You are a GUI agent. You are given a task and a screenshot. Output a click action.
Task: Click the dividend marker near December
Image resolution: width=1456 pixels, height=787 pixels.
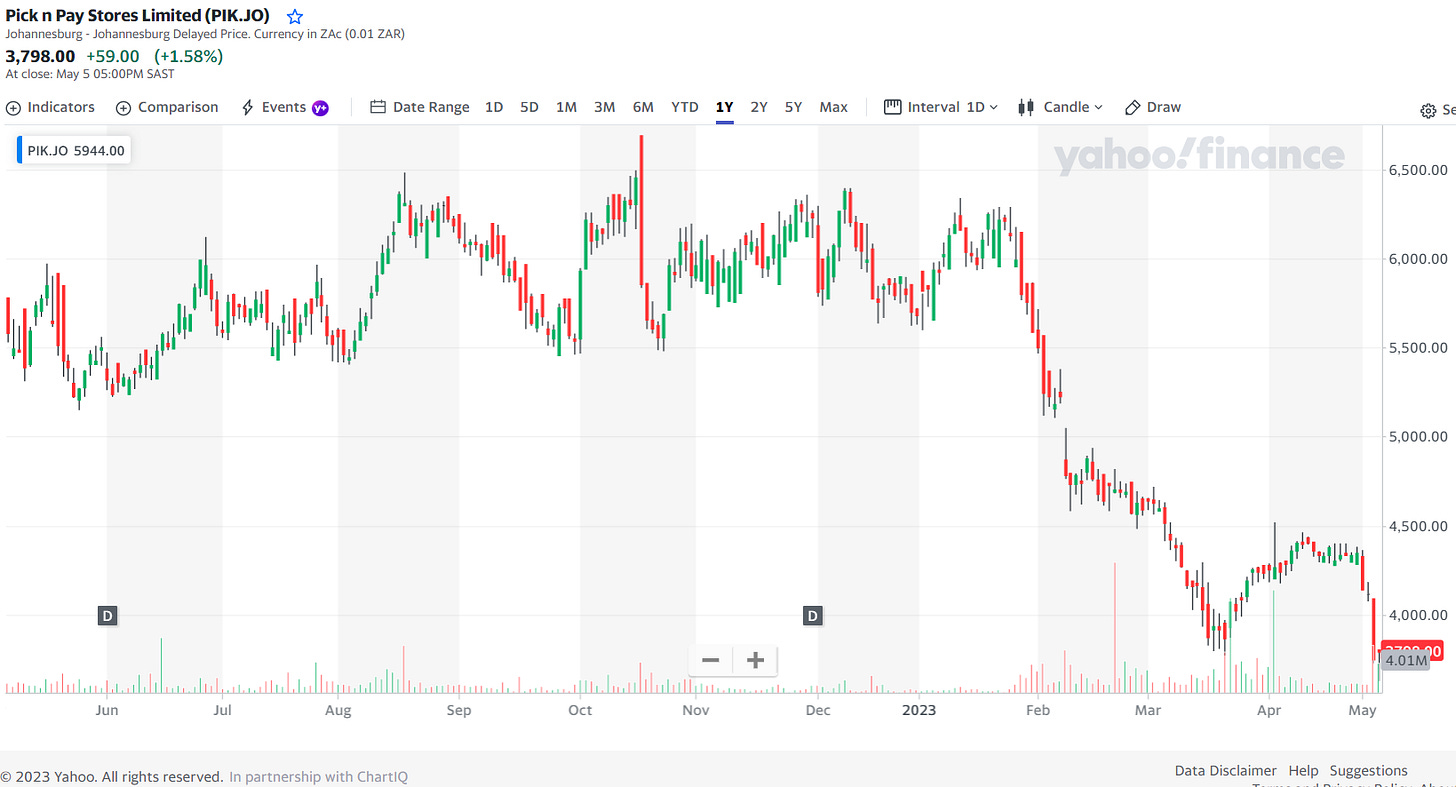[x=813, y=616]
